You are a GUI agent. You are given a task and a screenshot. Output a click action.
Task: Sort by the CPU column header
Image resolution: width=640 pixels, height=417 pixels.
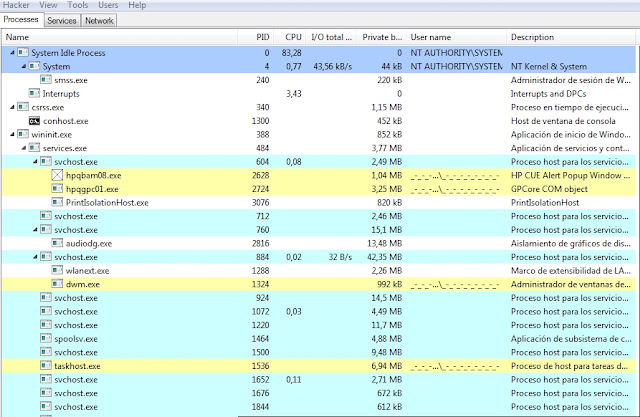(289, 37)
